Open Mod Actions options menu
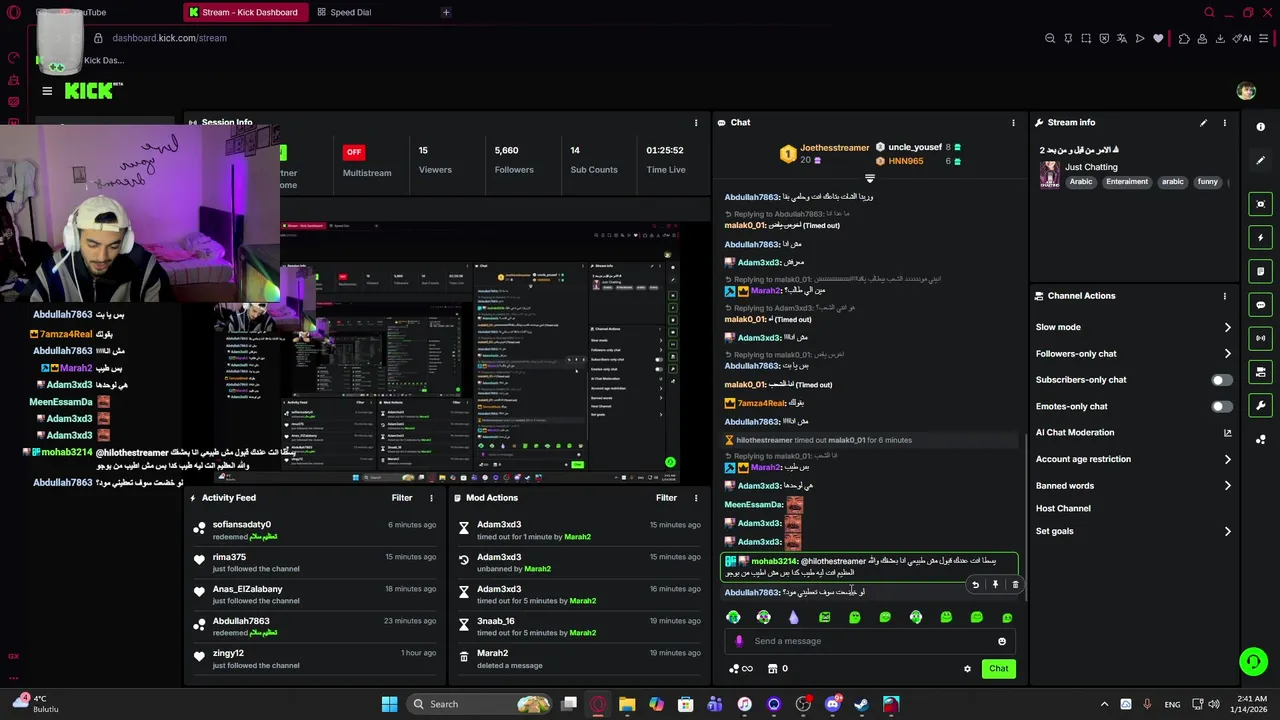 tap(697, 498)
